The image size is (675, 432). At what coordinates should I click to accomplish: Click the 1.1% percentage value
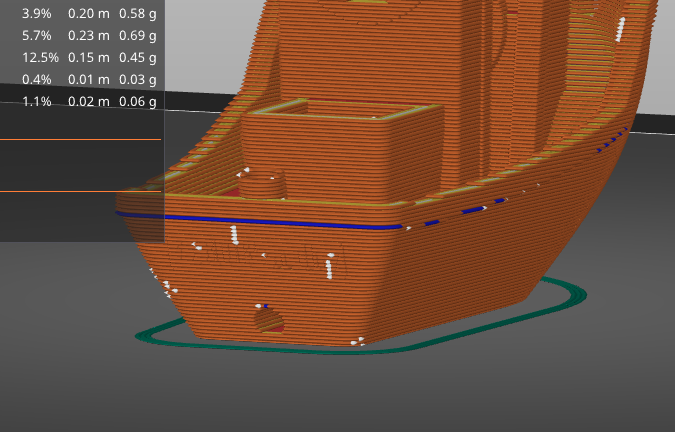tap(37, 102)
